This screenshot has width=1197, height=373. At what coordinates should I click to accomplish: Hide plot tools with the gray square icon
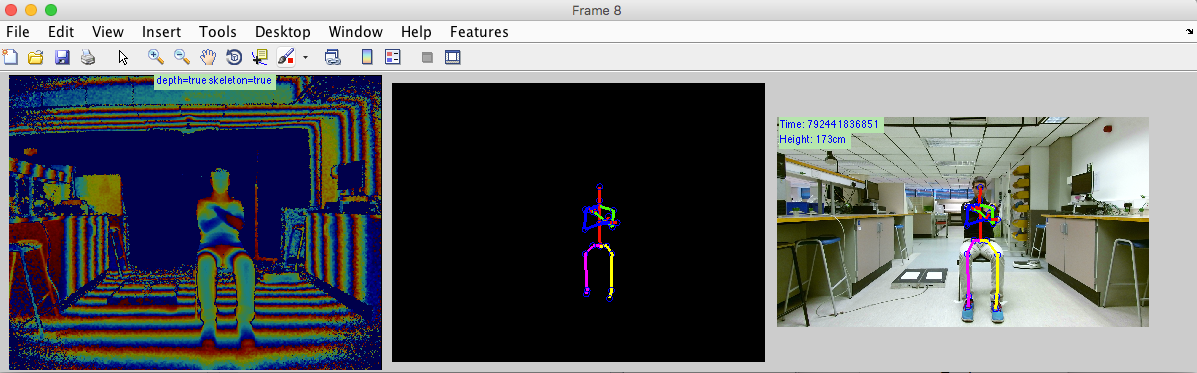pos(428,57)
